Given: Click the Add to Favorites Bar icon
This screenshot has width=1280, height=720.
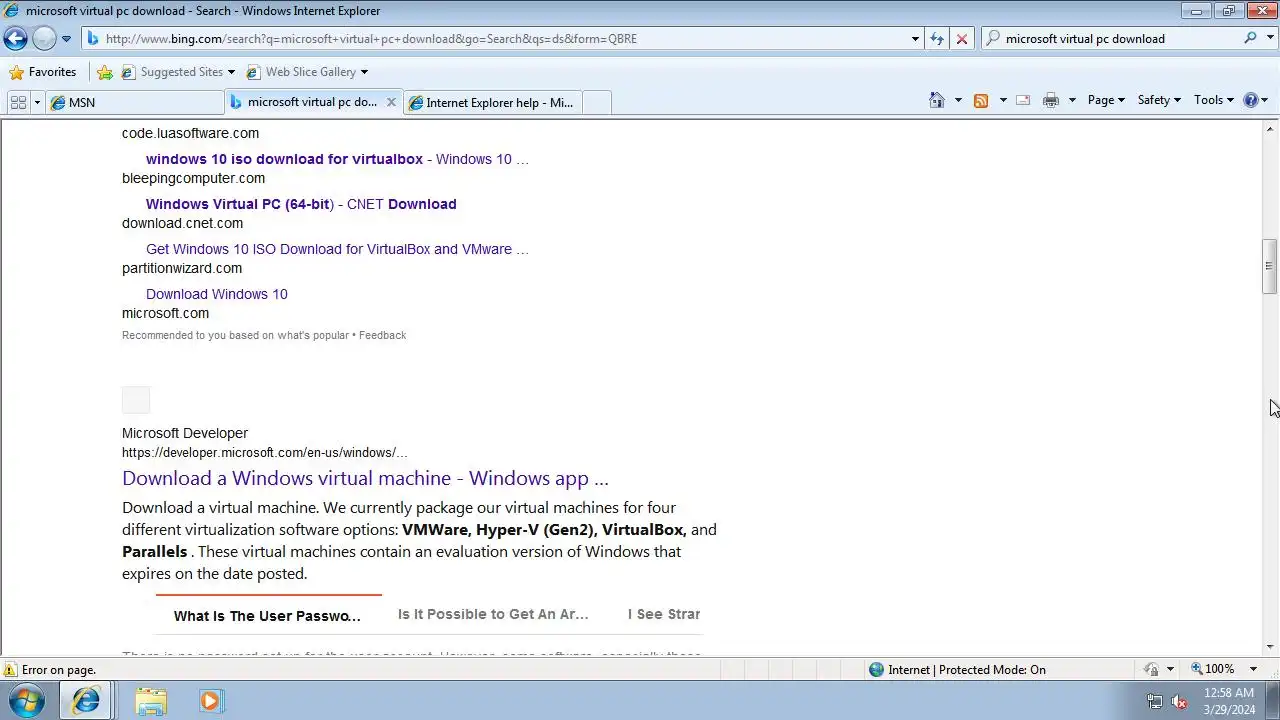Looking at the screenshot, I should (105, 72).
